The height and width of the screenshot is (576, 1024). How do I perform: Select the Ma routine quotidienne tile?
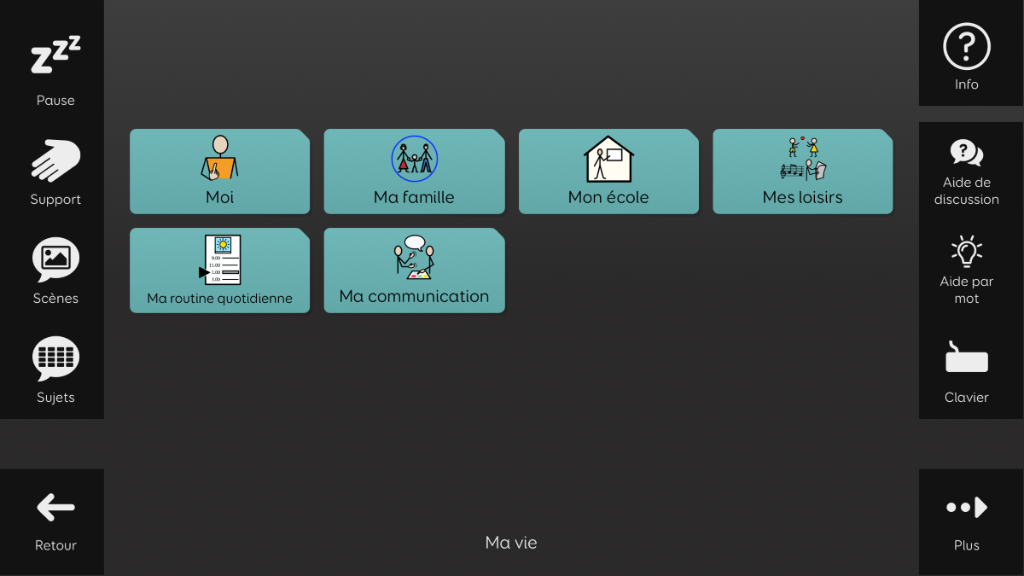[220, 271]
